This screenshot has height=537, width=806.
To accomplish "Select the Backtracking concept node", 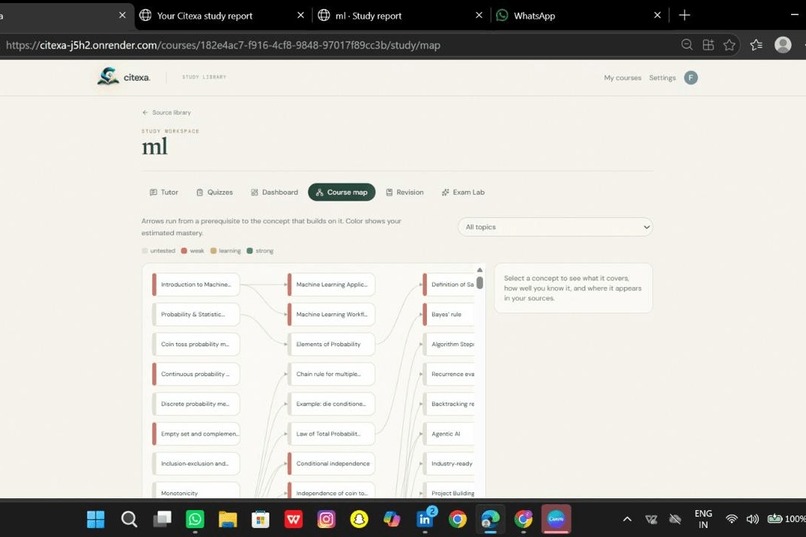I will point(449,404).
